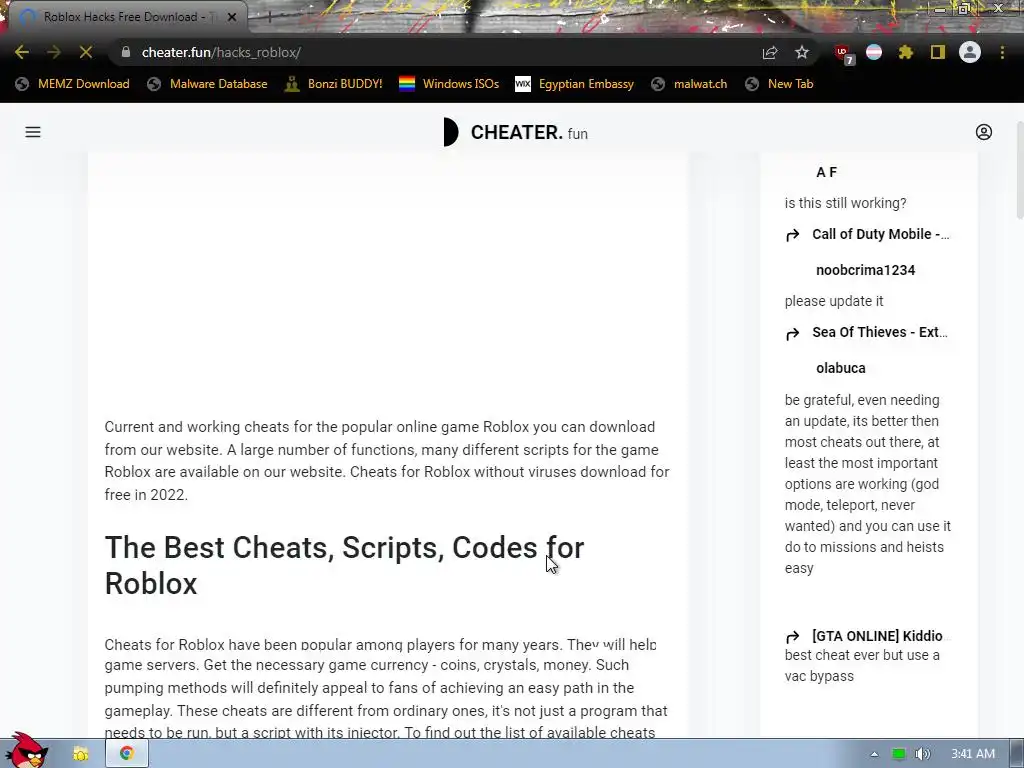
Task: Click the comment 'best cheat ever but use a vac bypass'
Action: tap(862, 665)
